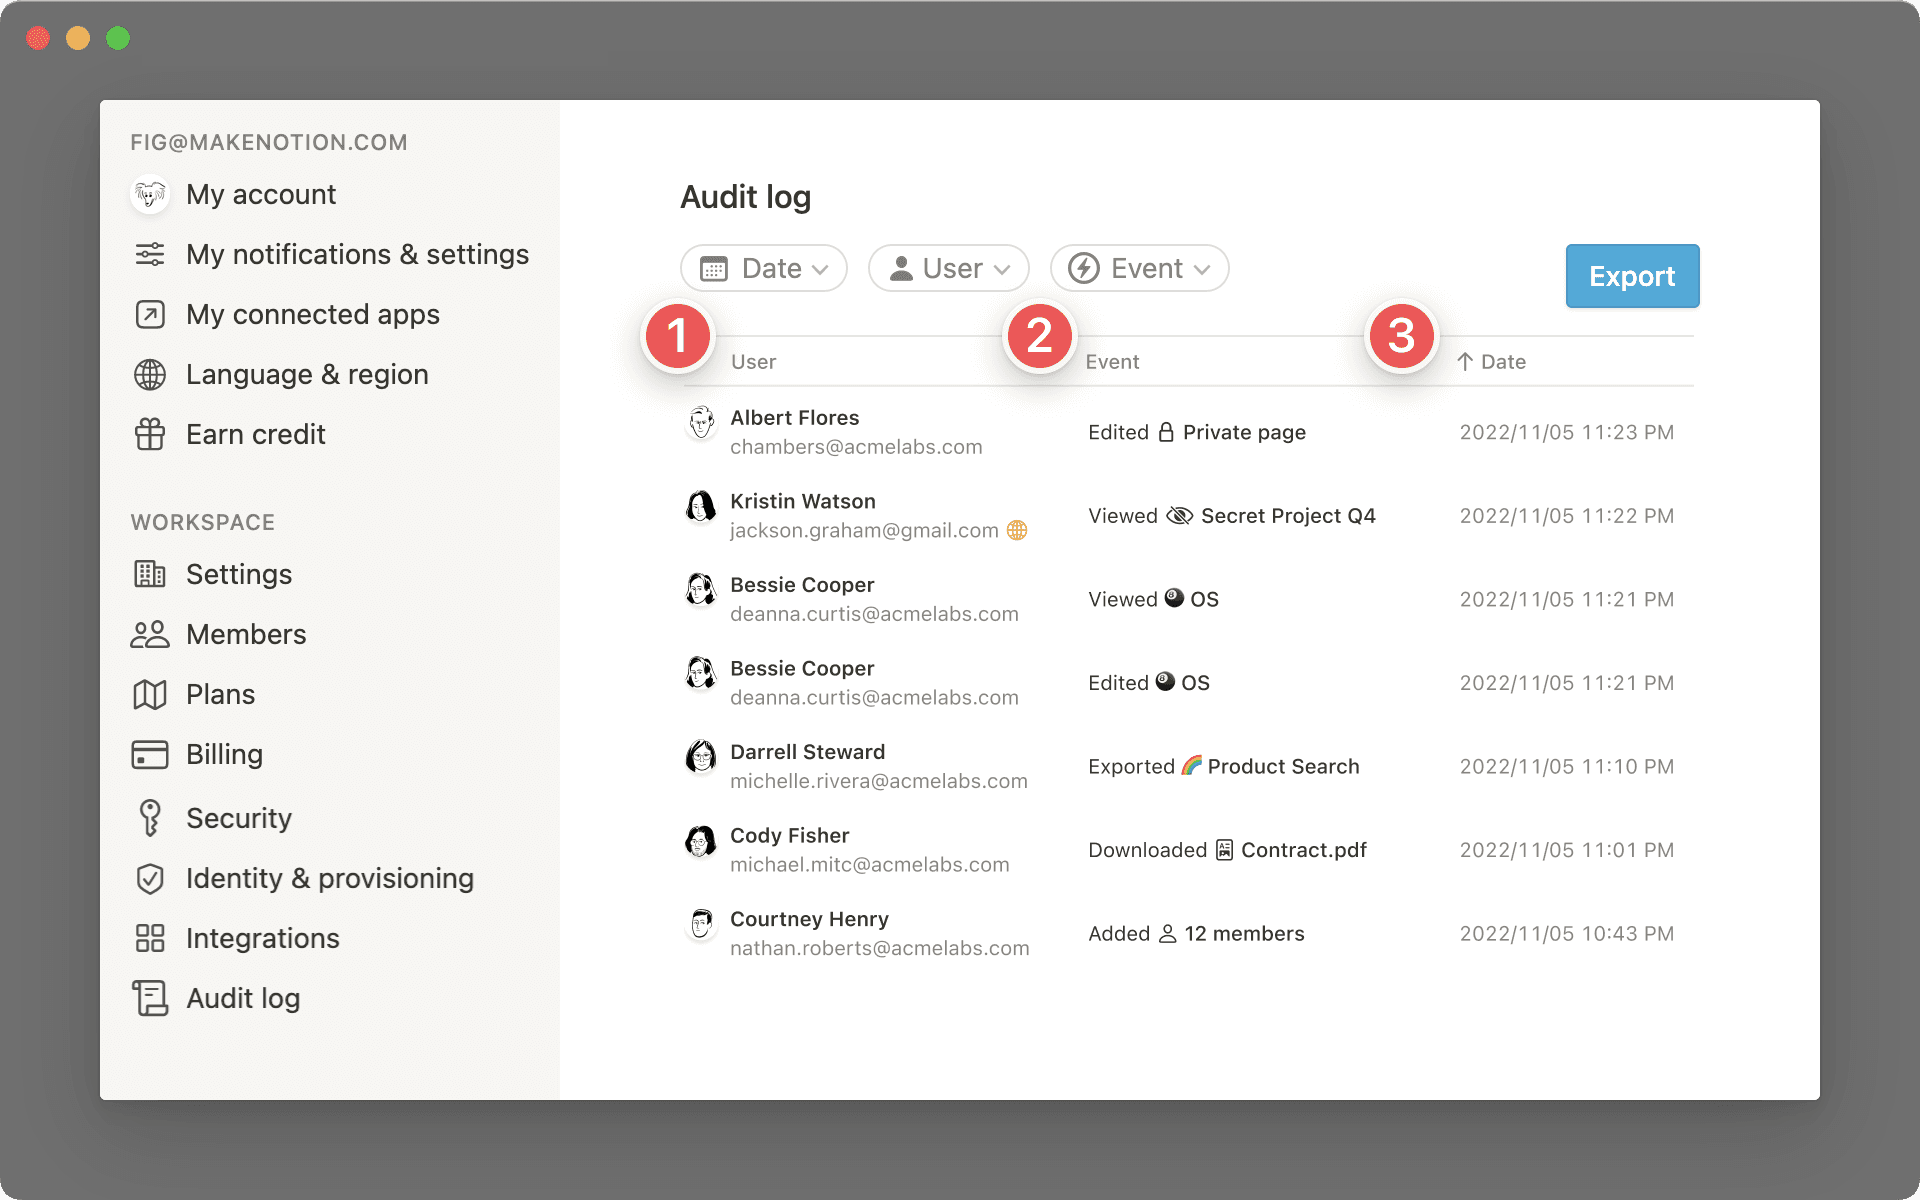Click the grid icon next to Integrations
Screen dimensions: 1920x1200
pos(150,938)
